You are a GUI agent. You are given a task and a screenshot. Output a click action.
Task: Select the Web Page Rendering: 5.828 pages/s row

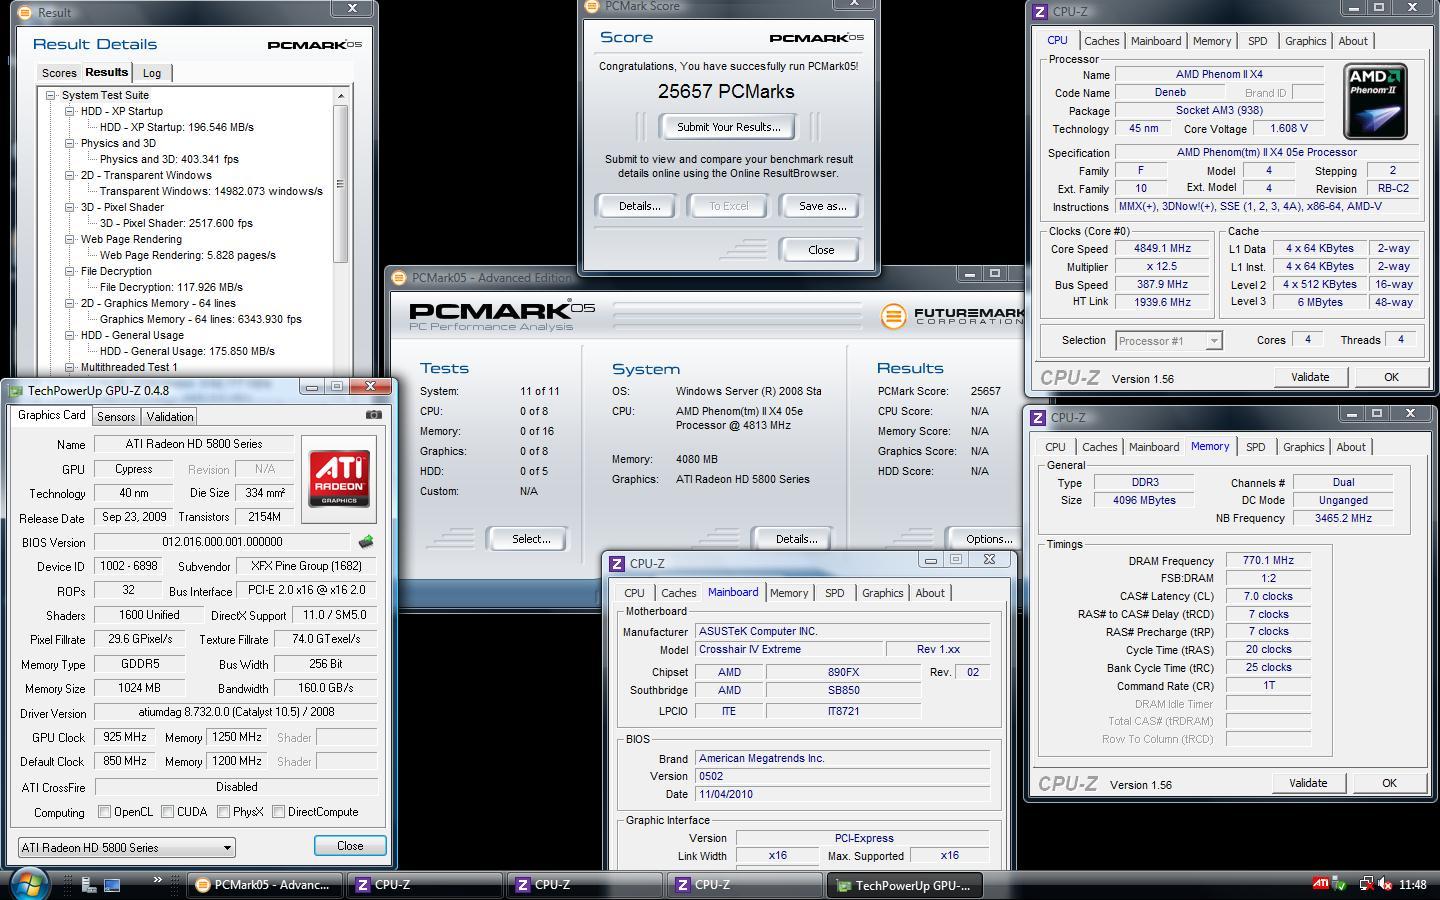187,255
